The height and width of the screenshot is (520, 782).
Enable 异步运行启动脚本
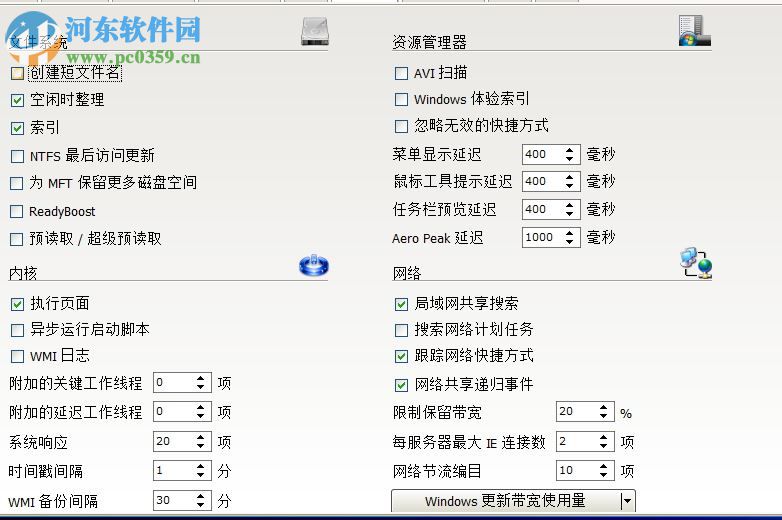click(17, 330)
